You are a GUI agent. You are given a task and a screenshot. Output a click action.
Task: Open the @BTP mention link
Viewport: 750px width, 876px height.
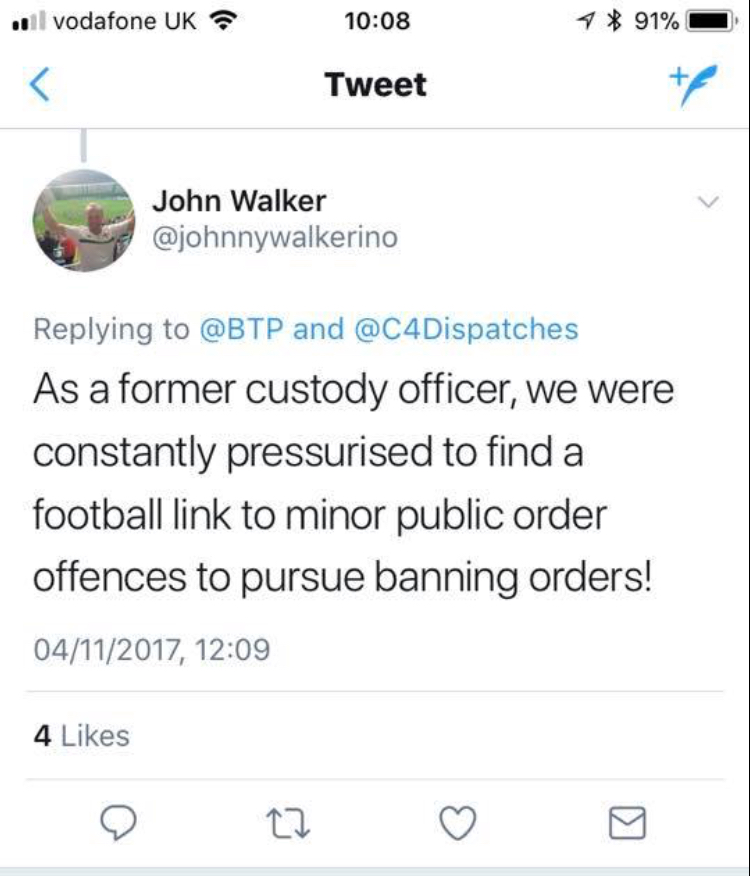coord(241,328)
